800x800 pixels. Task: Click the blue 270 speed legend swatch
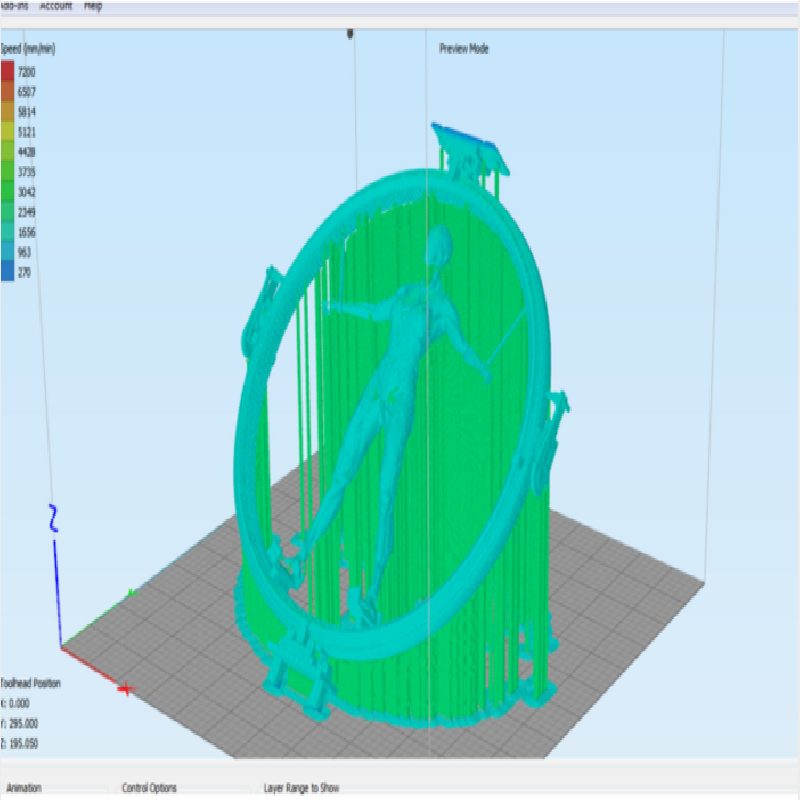pos(7,272)
